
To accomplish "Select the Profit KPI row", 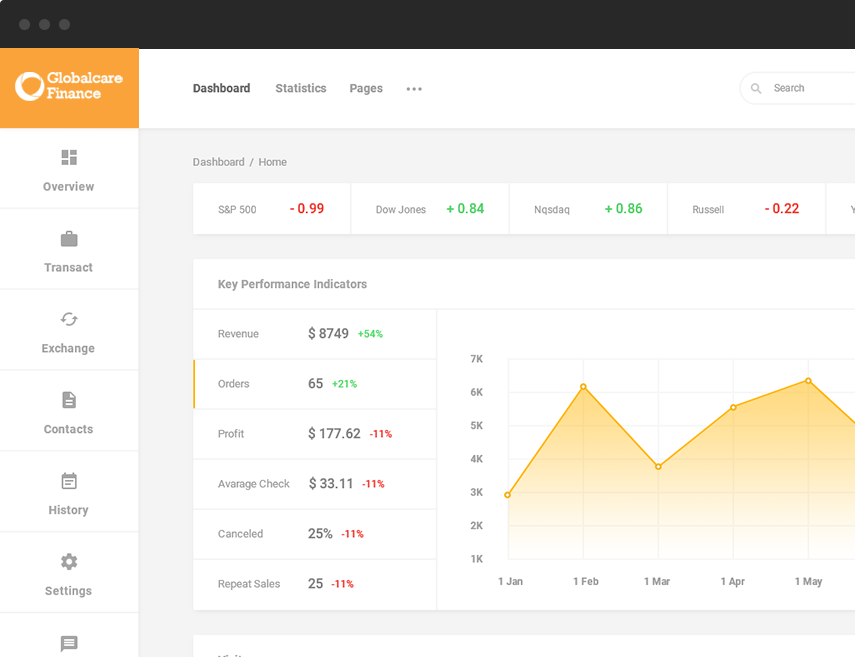I will pyautogui.click(x=315, y=434).
